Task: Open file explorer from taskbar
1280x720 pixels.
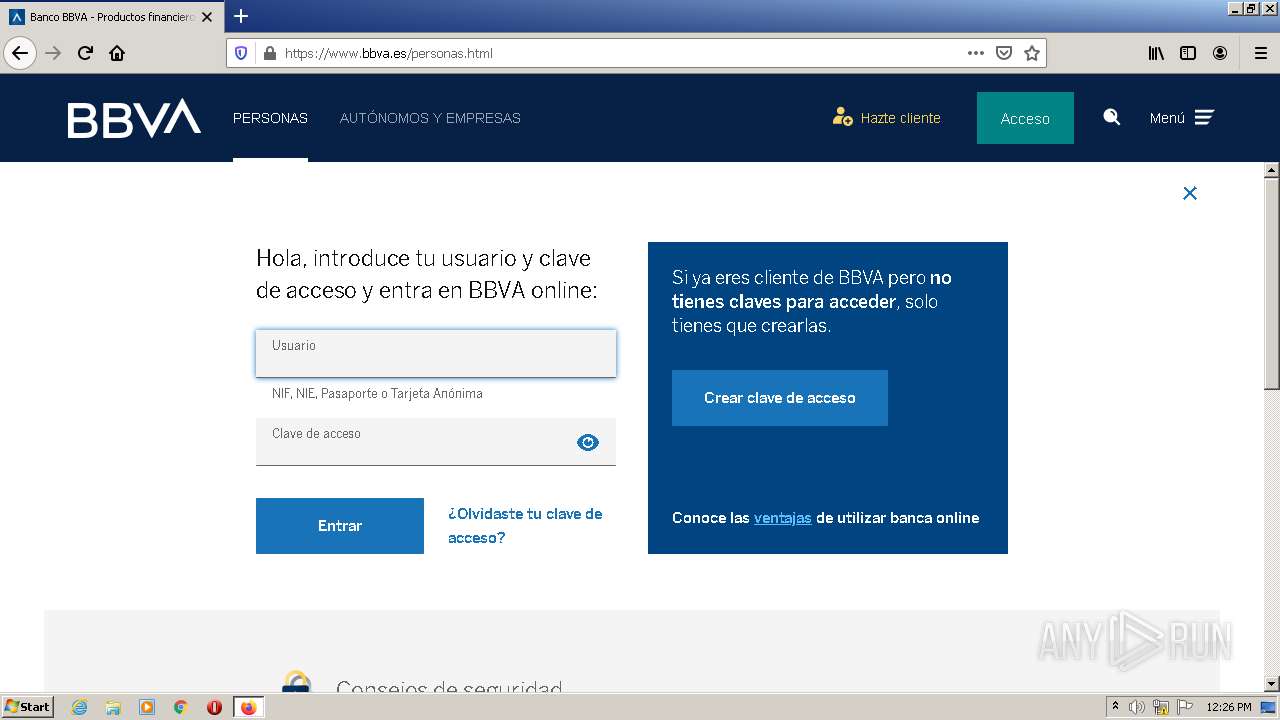Action: (113, 707)
